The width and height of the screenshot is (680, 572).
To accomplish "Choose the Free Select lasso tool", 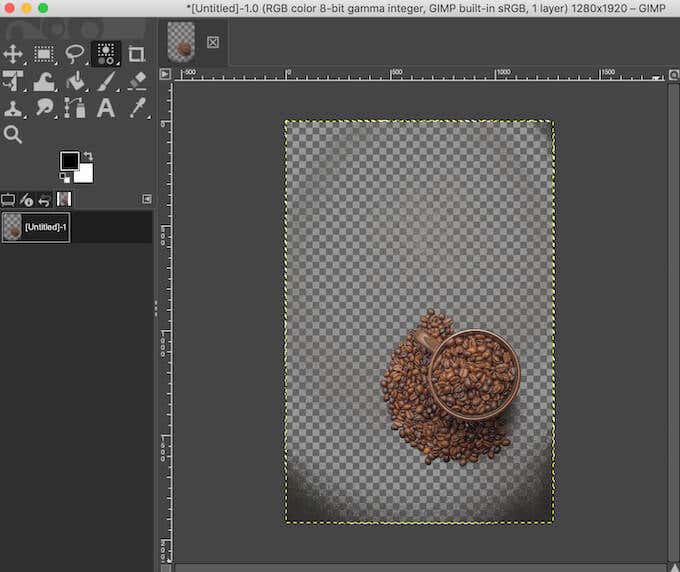I will pos(75,53).
